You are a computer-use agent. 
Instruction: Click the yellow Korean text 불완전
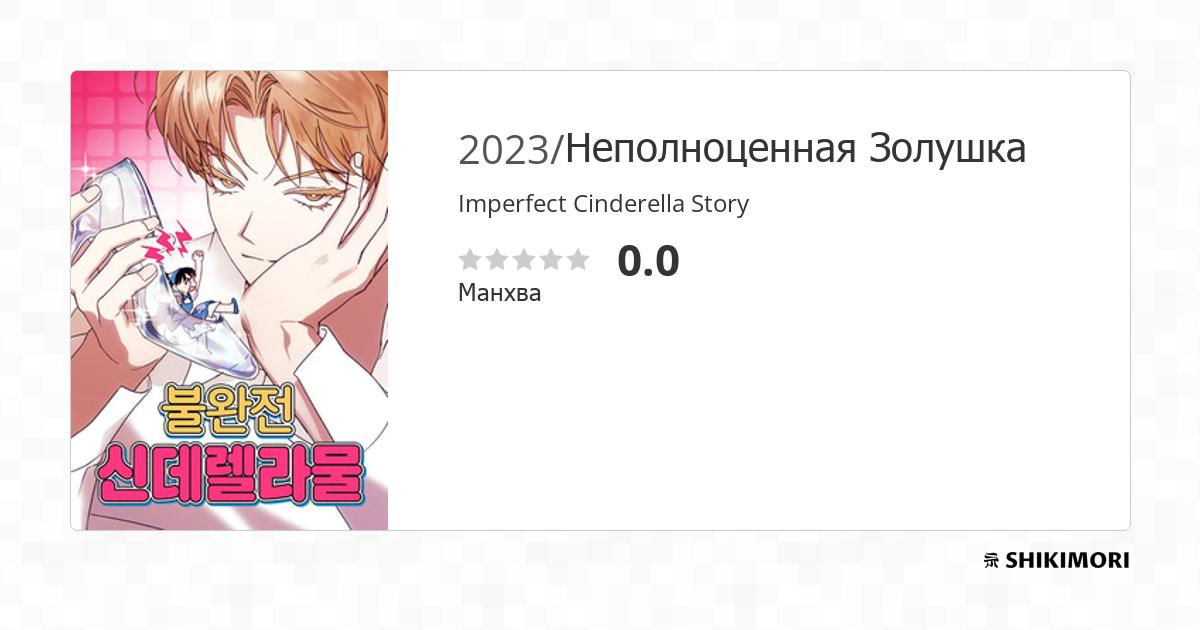(x=224, y=409)
